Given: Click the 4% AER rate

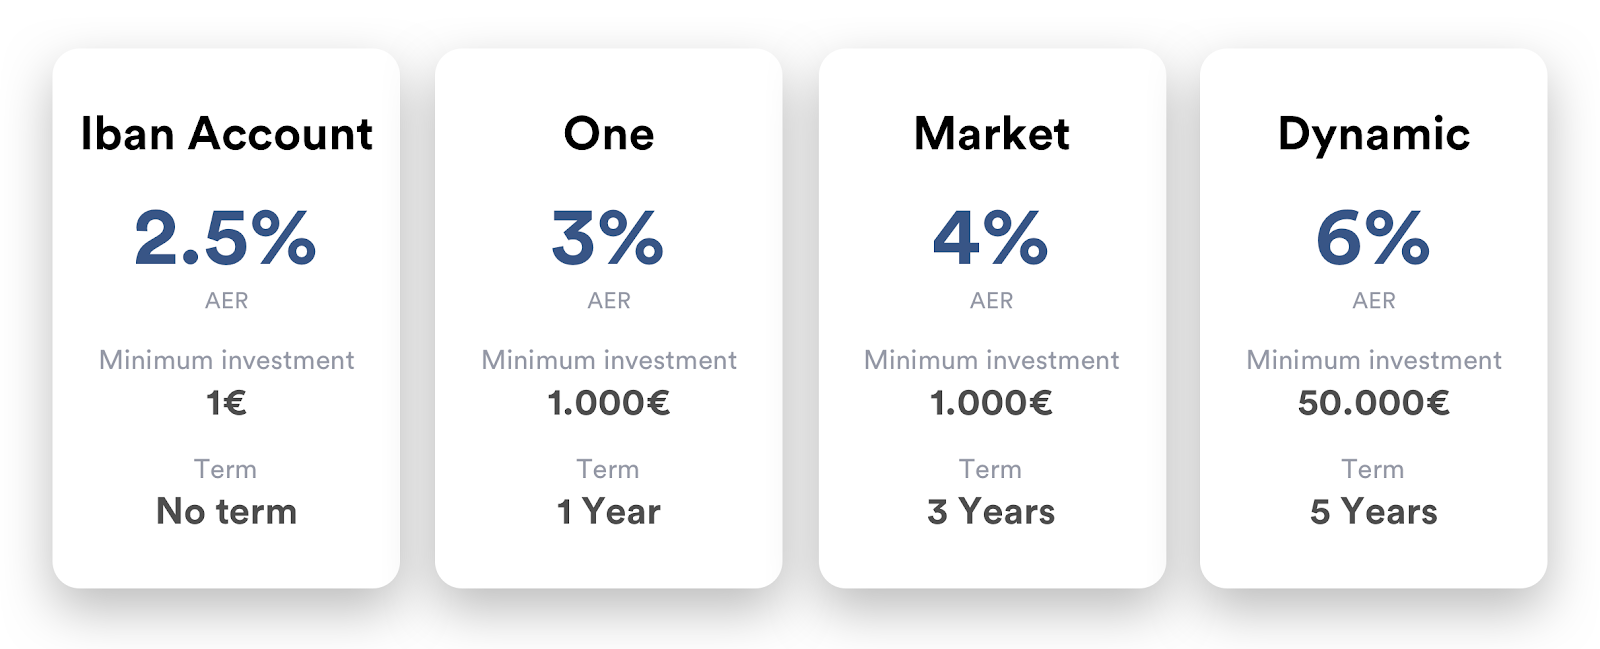Looking at the screenshot, I should click(991, 238).
